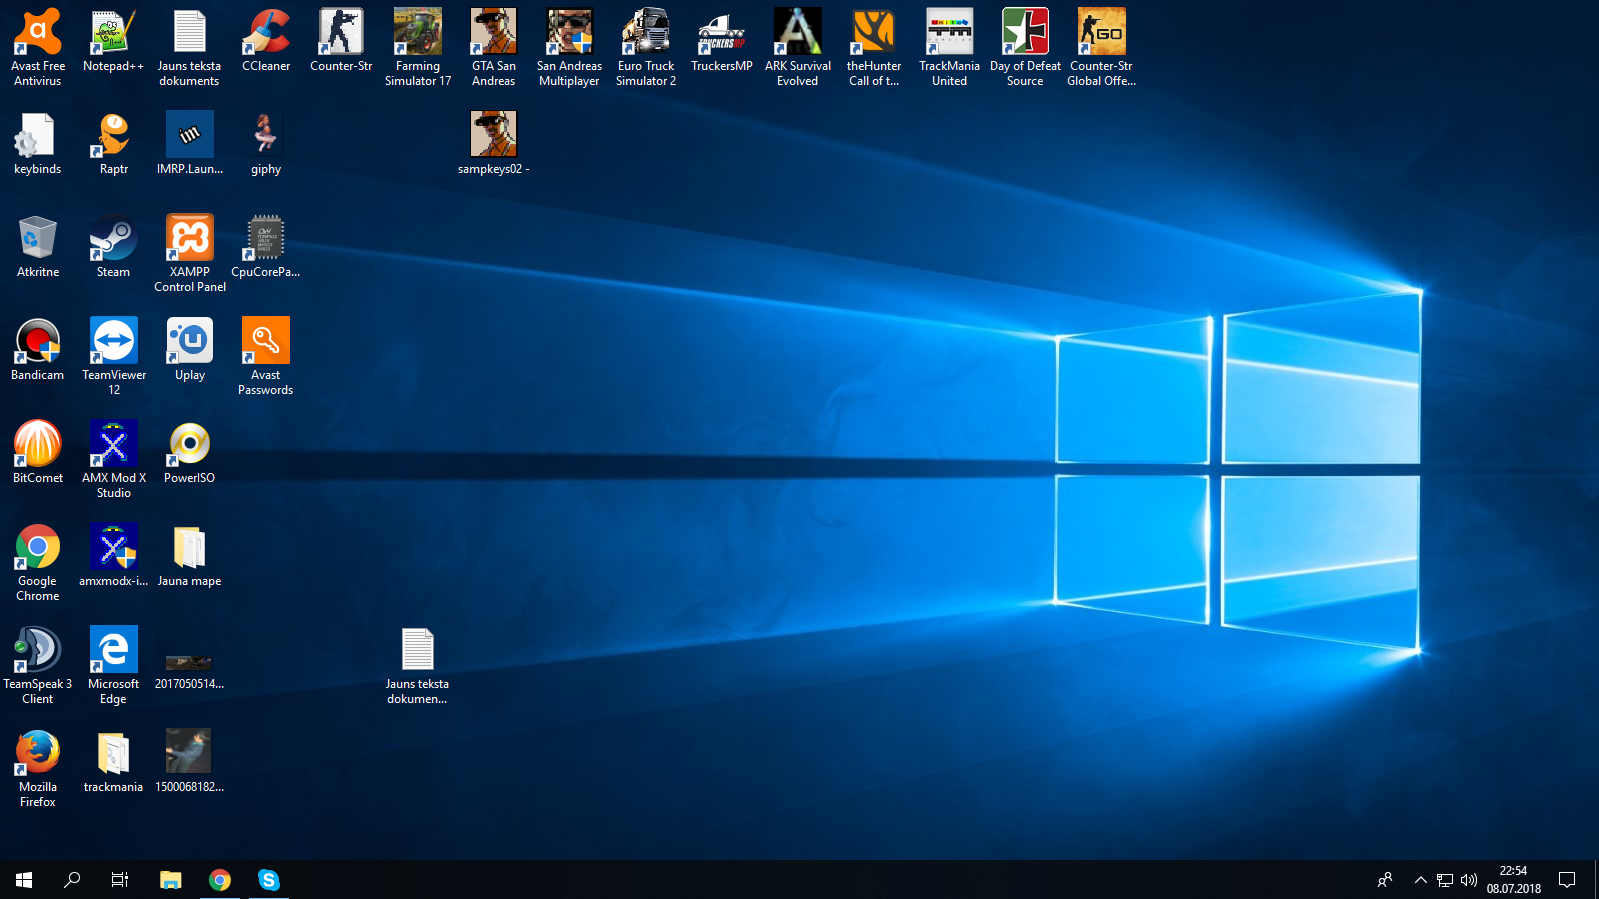The image size is (1599, 899).
Task: Select TruckersMP desktop icon
Action: (x=722, y=40)
